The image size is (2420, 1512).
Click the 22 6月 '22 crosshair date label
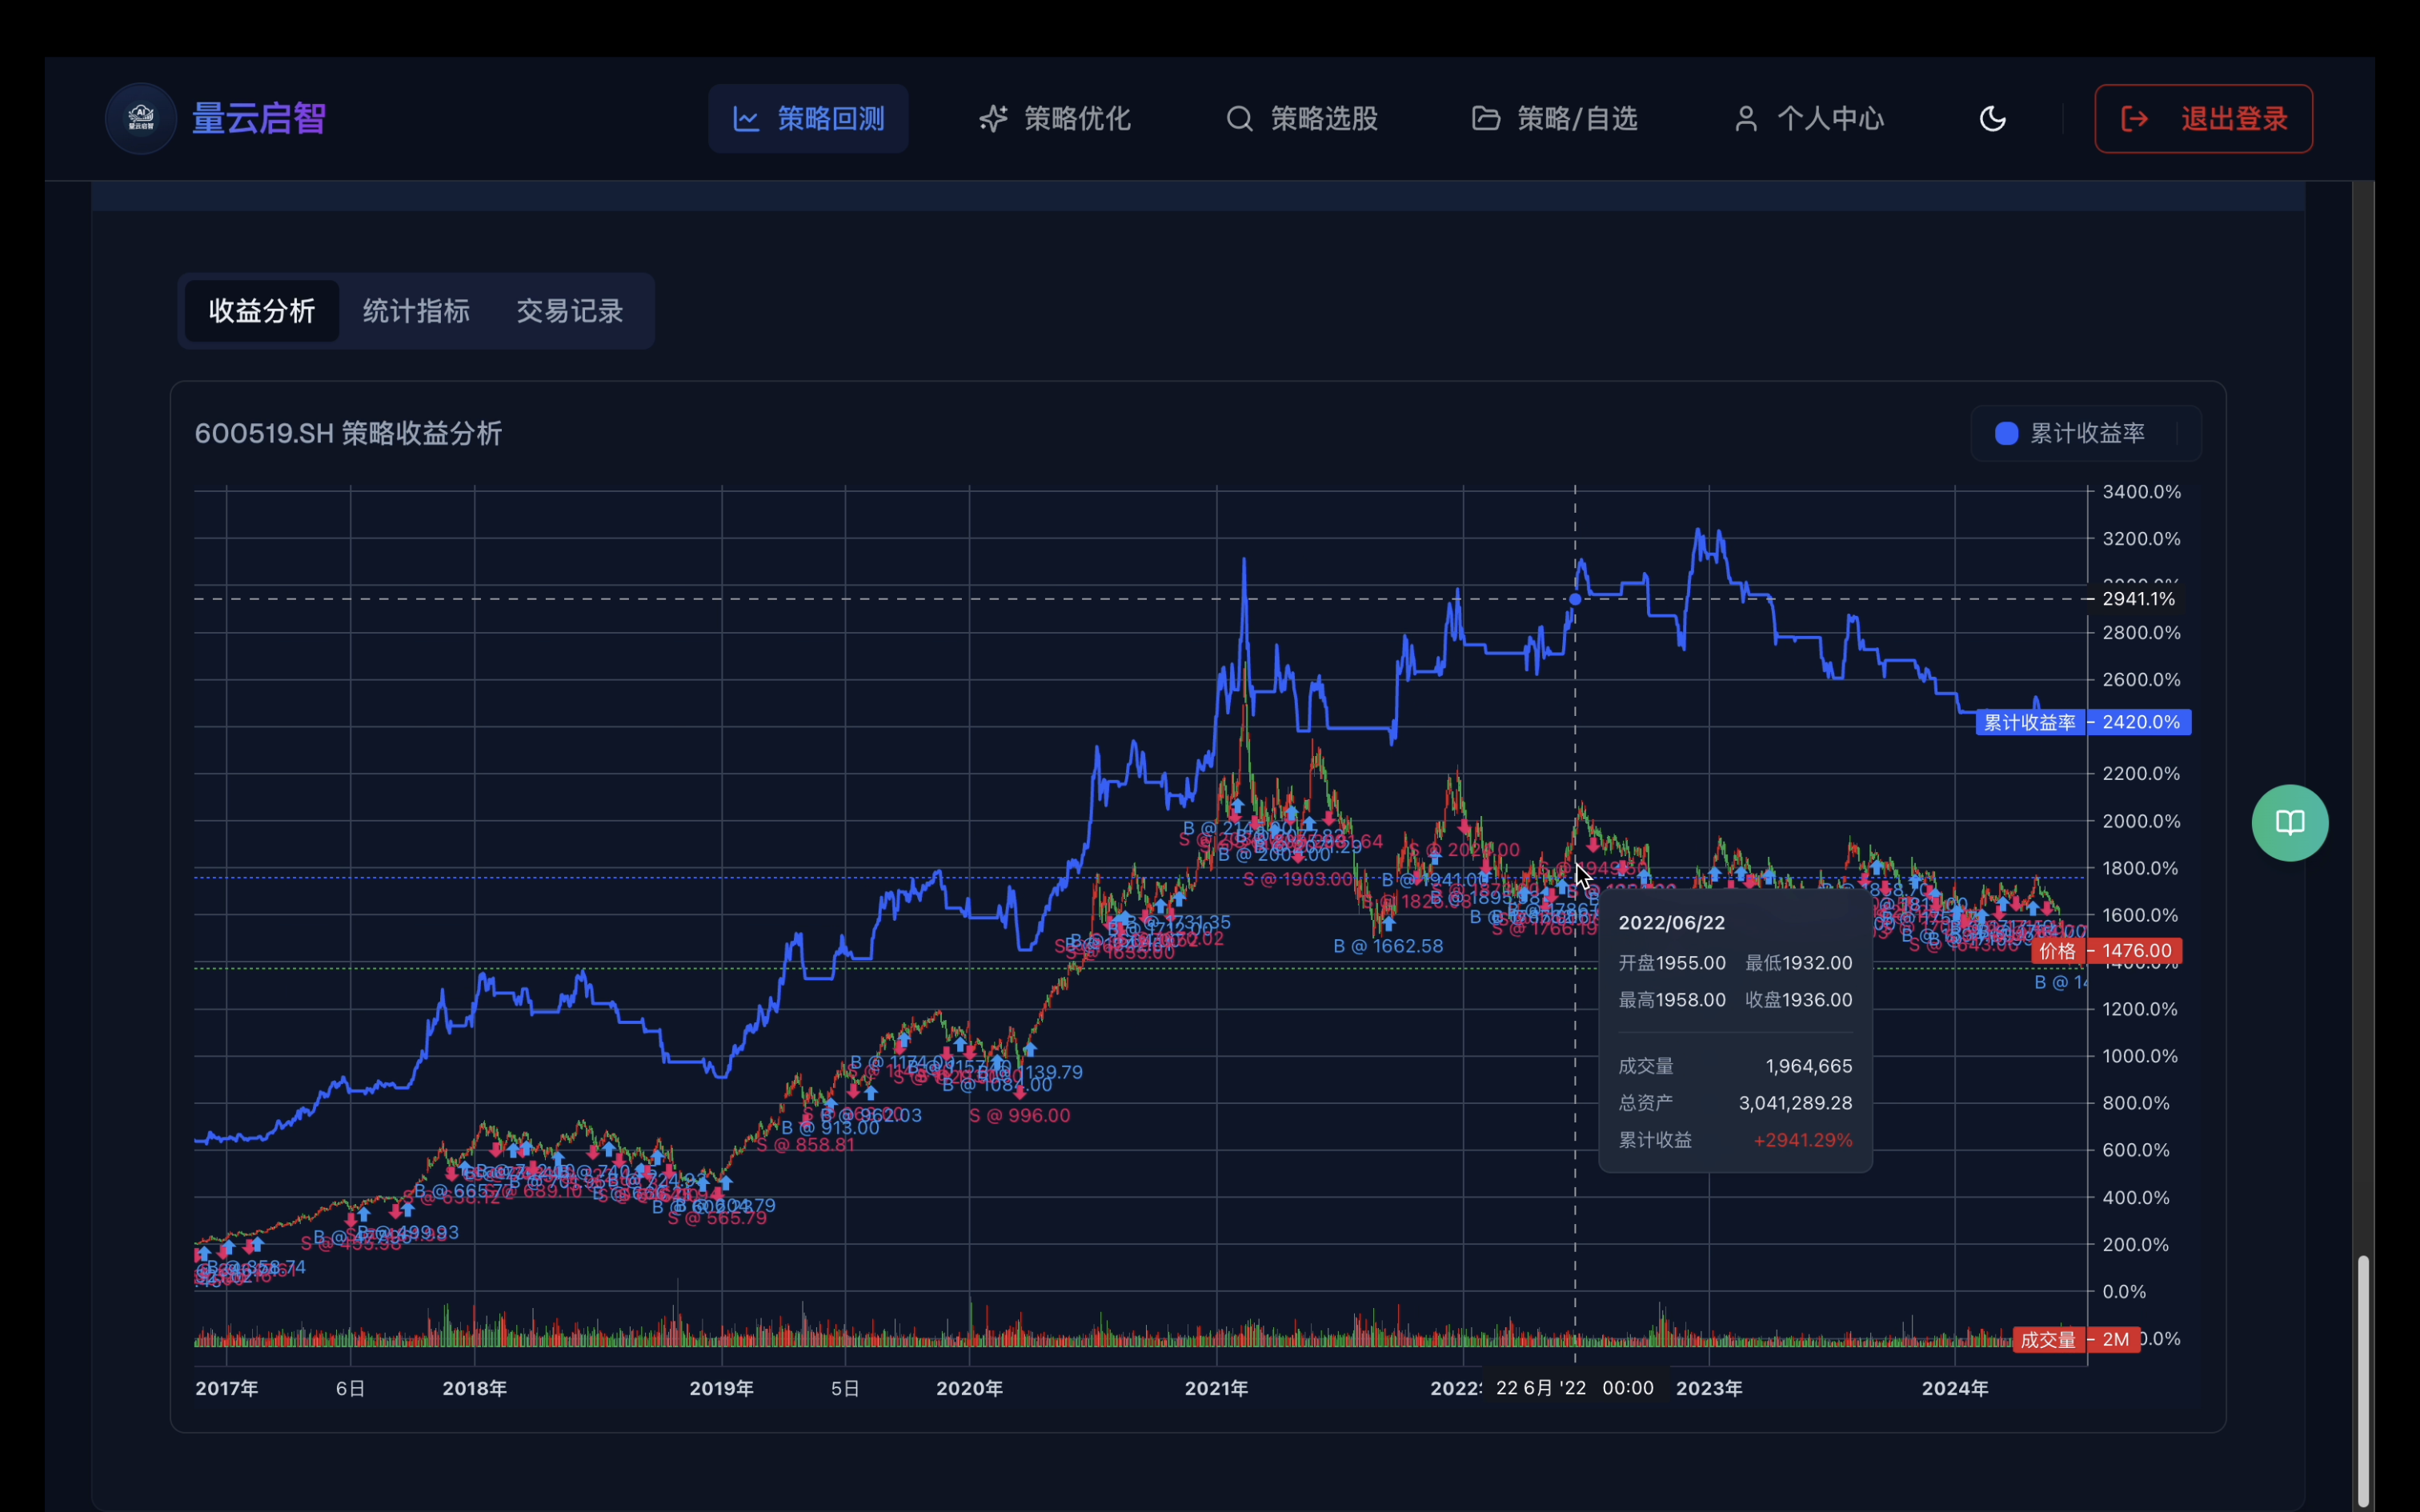(x=1574, y=1388)
